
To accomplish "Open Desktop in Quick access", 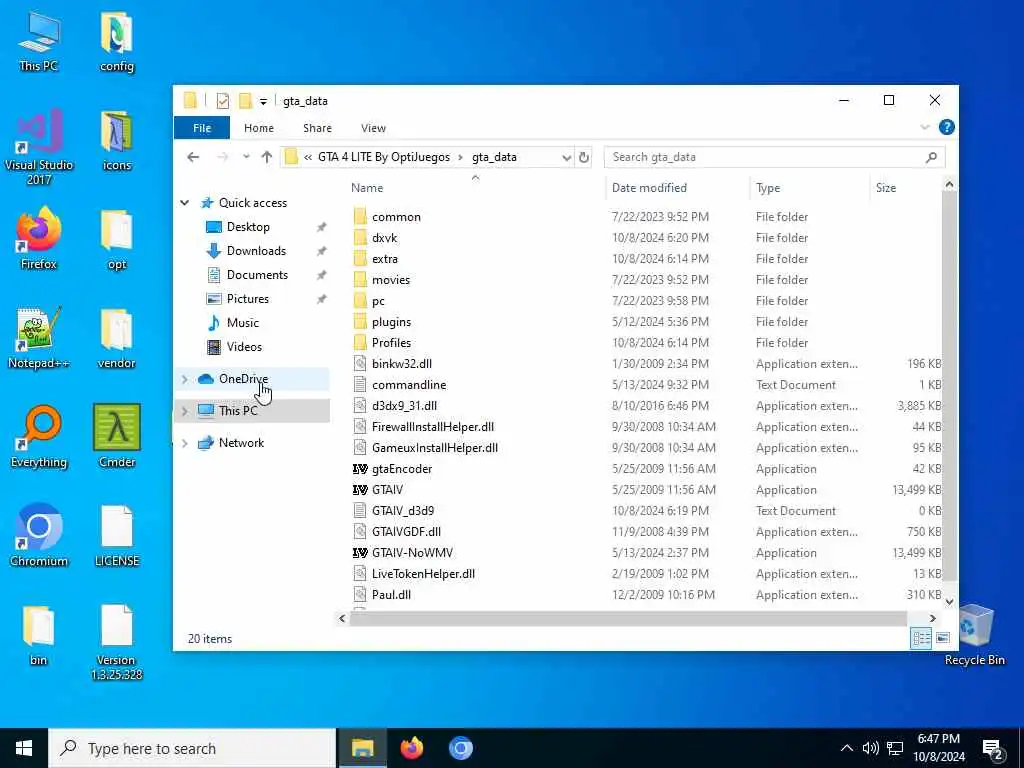I will (x=248, y=227).
